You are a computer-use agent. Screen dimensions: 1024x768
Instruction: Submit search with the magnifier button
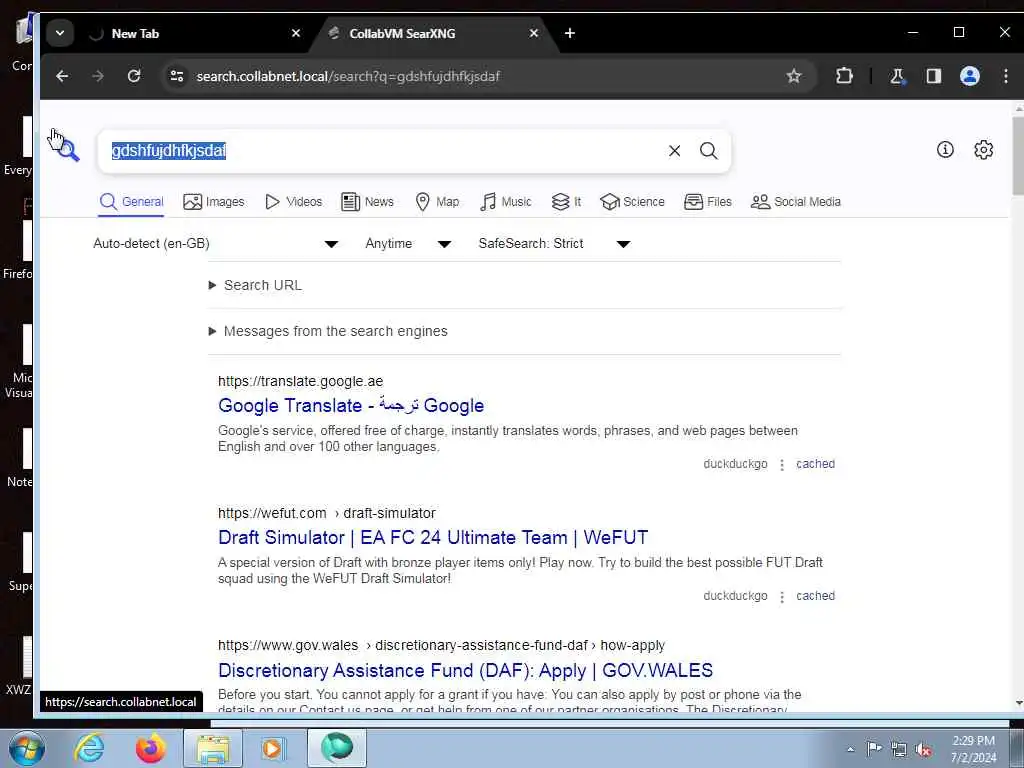click(x=709, y=151)
